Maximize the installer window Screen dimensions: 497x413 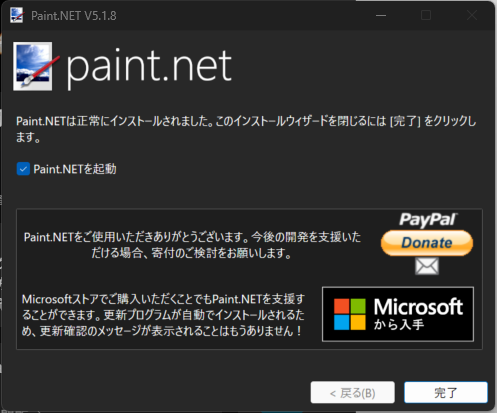426,15
